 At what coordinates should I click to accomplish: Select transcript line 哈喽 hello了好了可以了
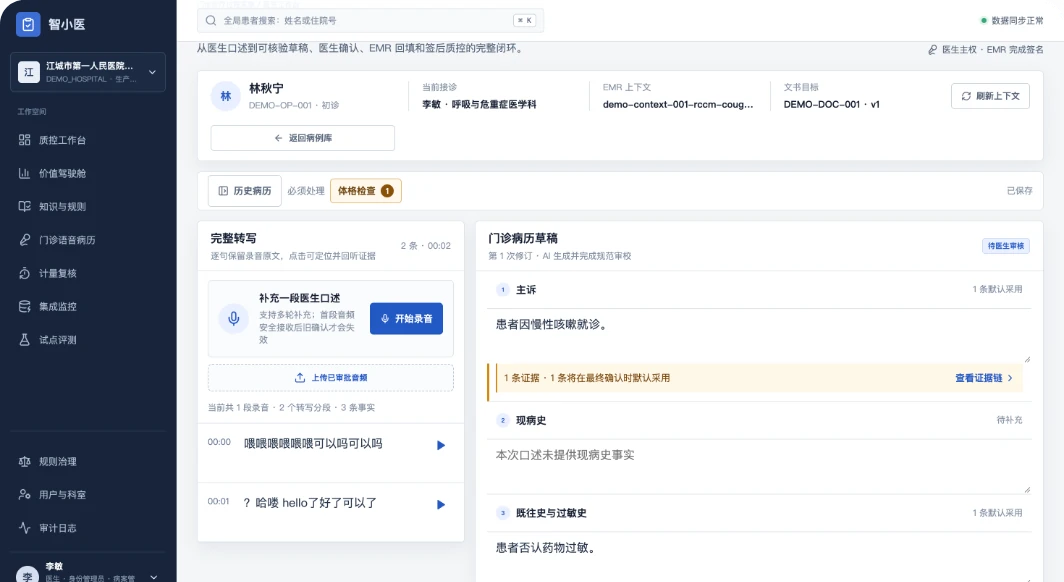(309, 503)
